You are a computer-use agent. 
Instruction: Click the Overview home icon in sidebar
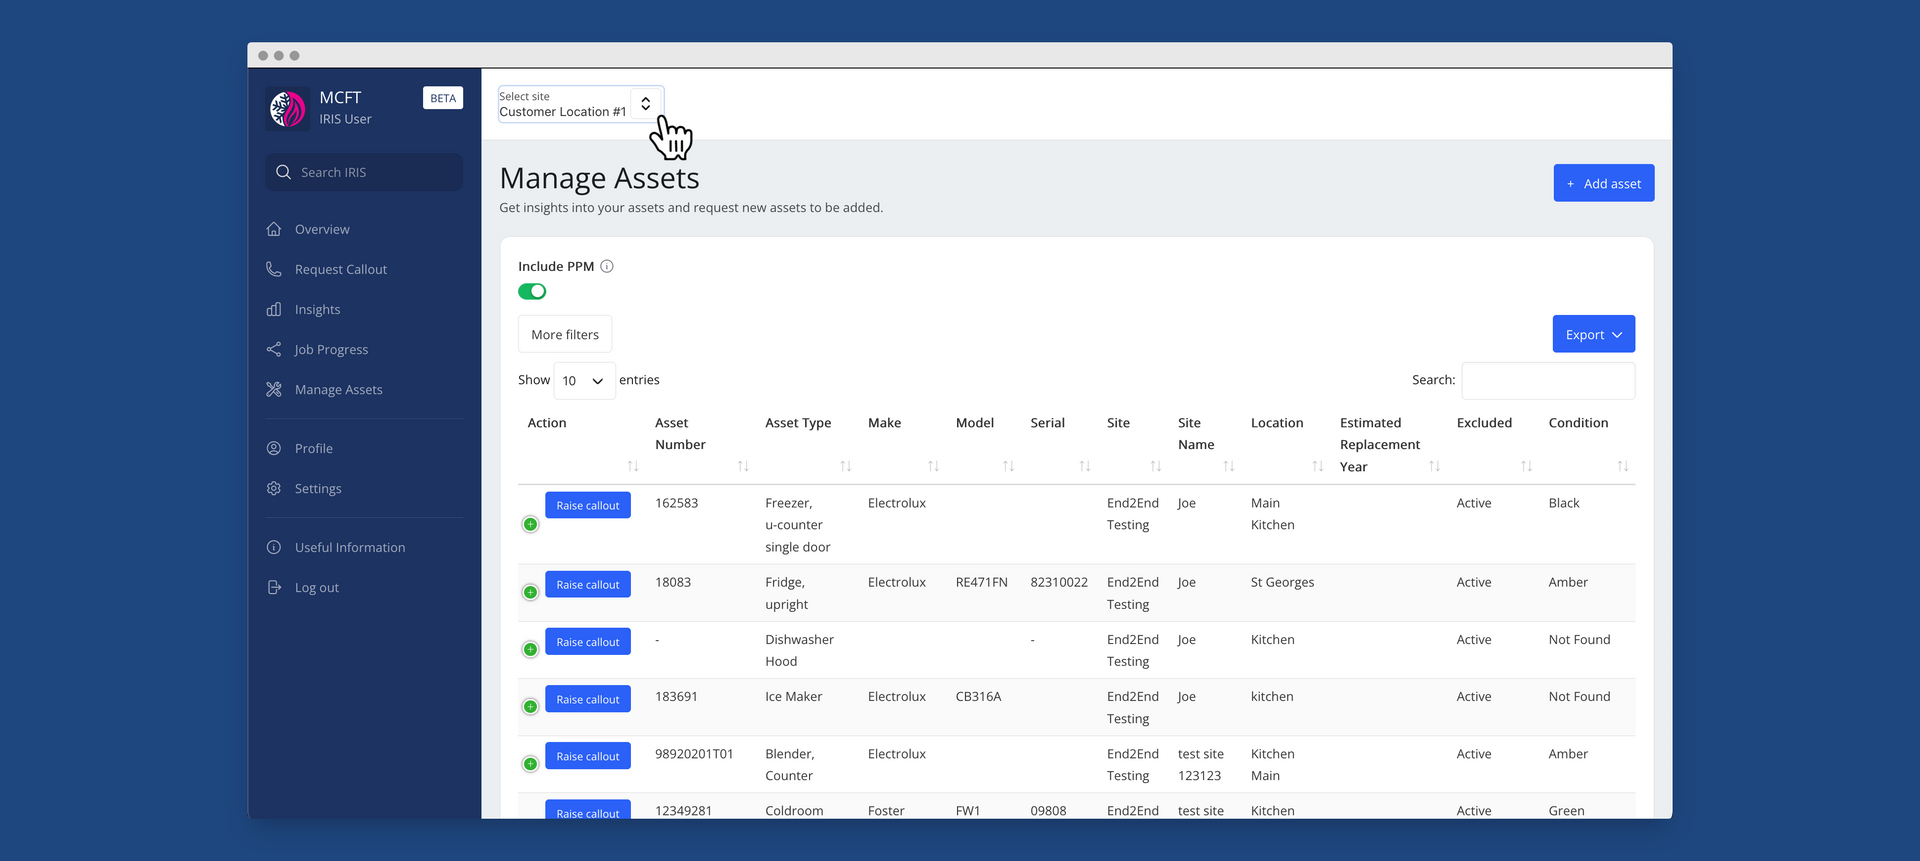coord(274,229)
